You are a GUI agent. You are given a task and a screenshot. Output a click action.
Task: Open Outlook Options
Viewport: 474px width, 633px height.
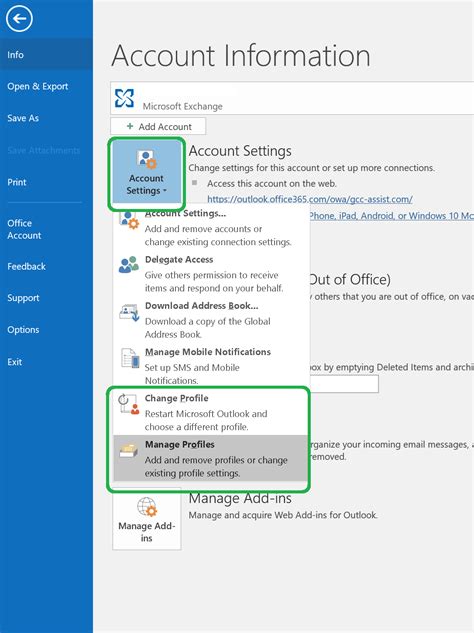click(x=23, y=329)
